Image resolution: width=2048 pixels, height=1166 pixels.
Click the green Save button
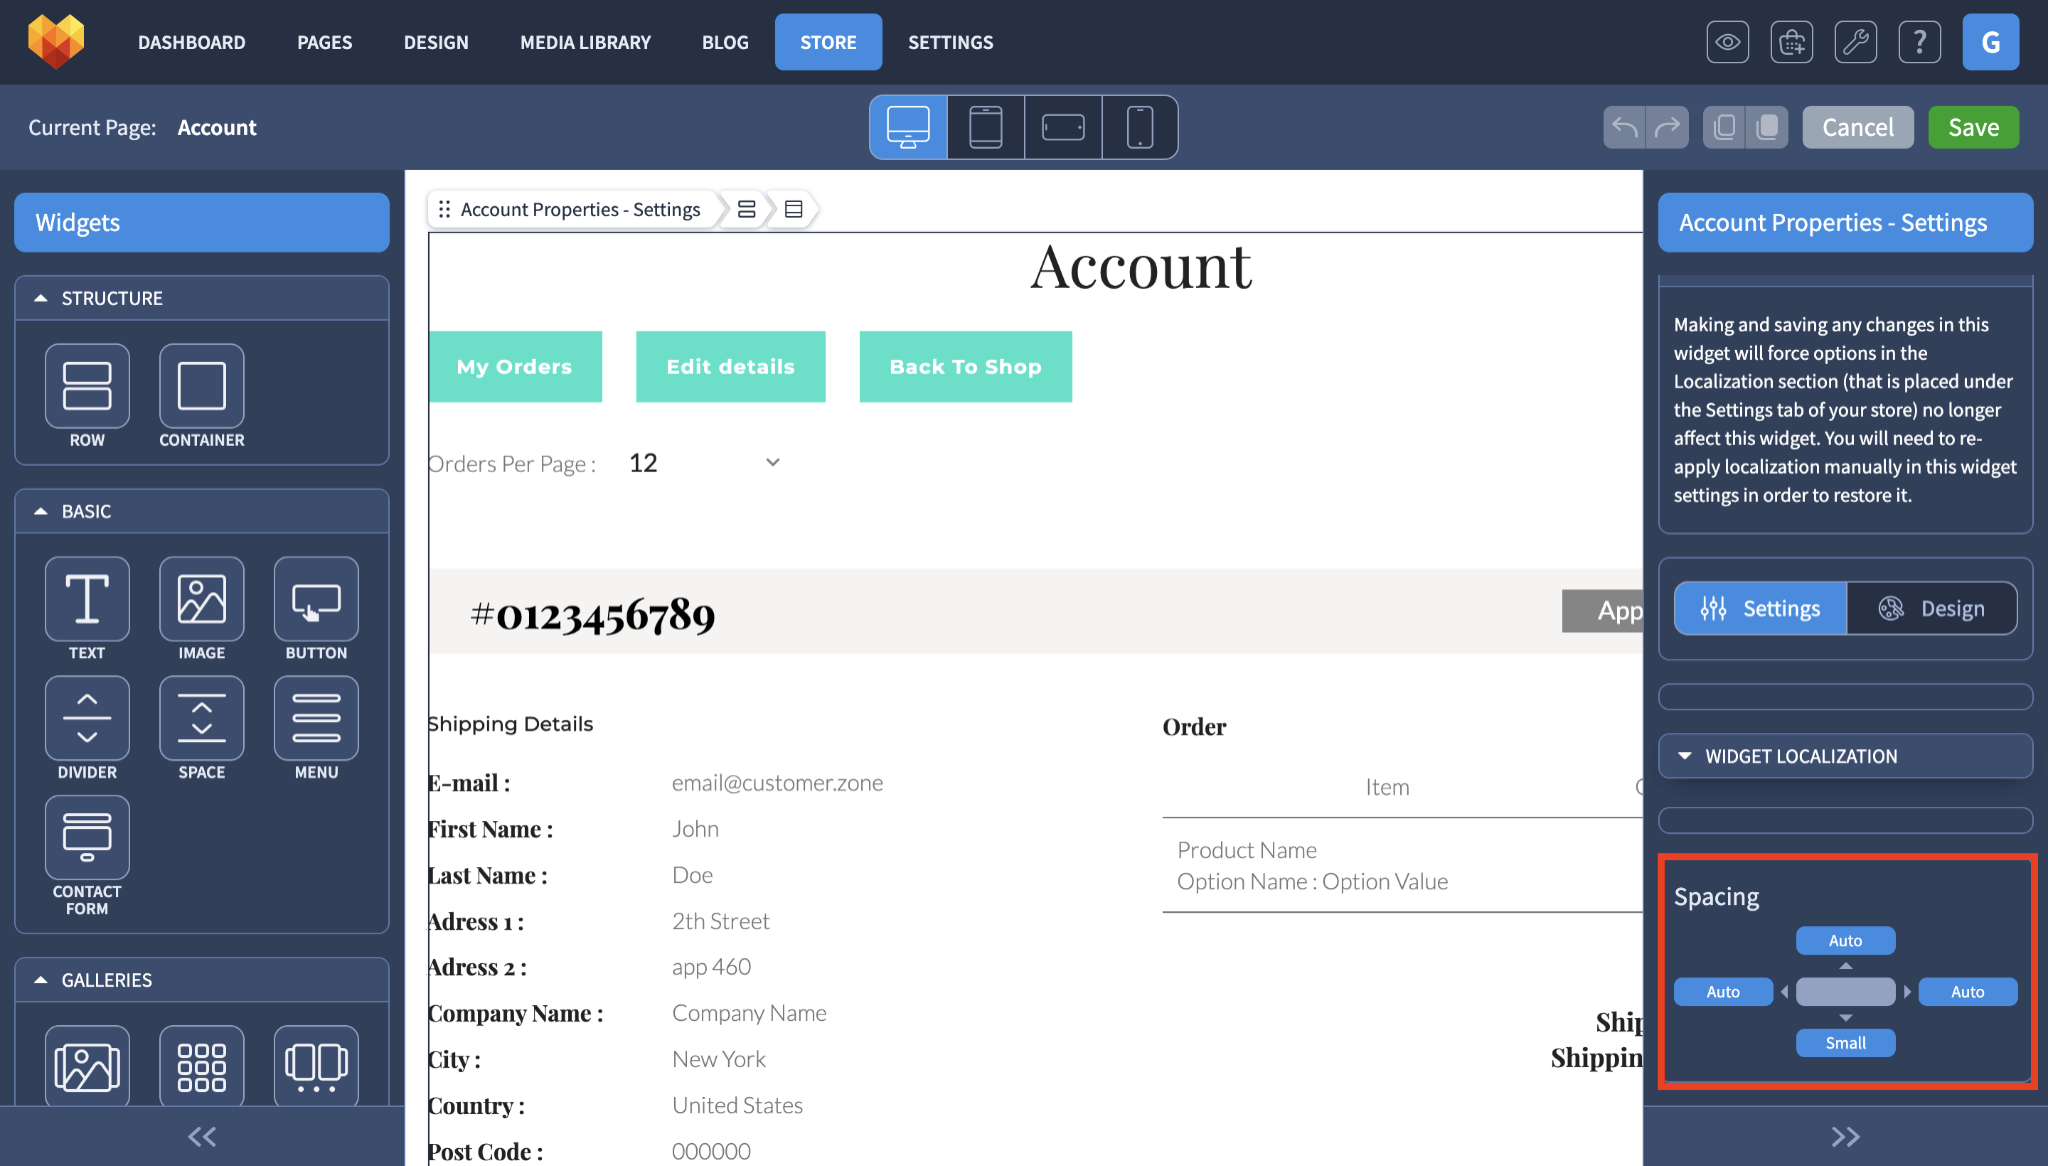(x=1973, y=127)
